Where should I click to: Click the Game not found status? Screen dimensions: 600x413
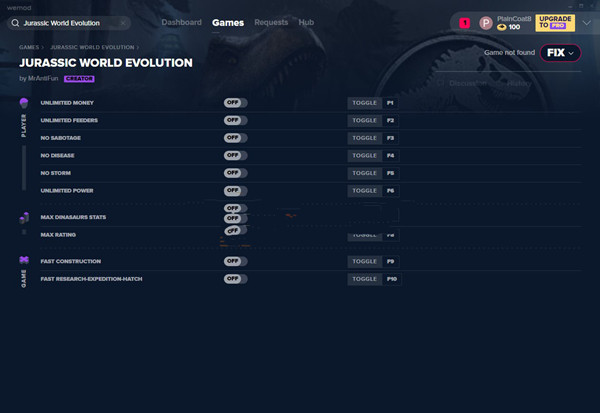(x=509, y=53)
